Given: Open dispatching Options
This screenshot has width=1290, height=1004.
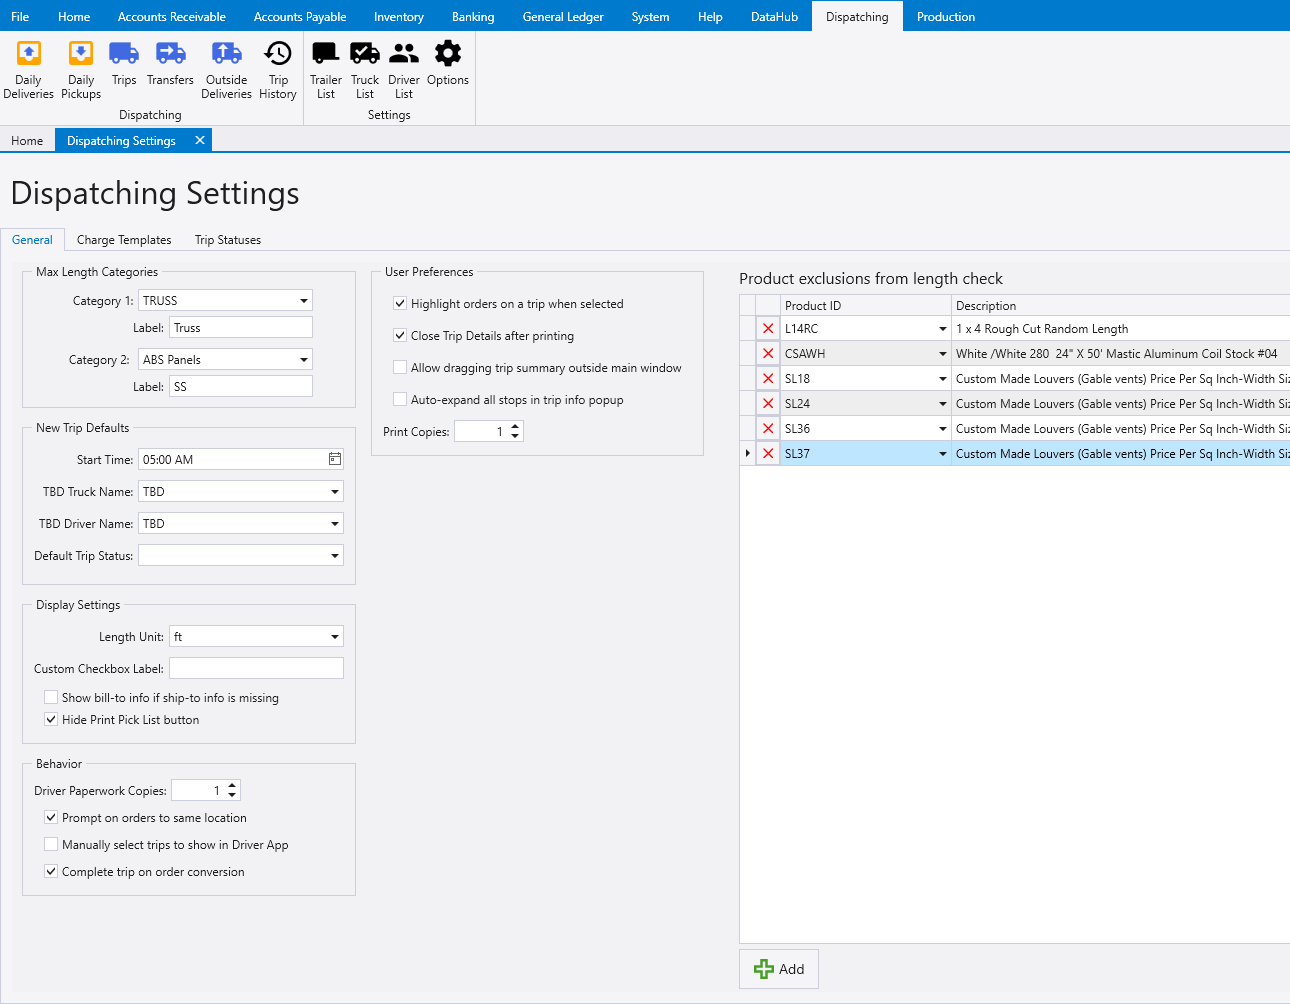Looking at the screenshot, I should tap(447, 68).
